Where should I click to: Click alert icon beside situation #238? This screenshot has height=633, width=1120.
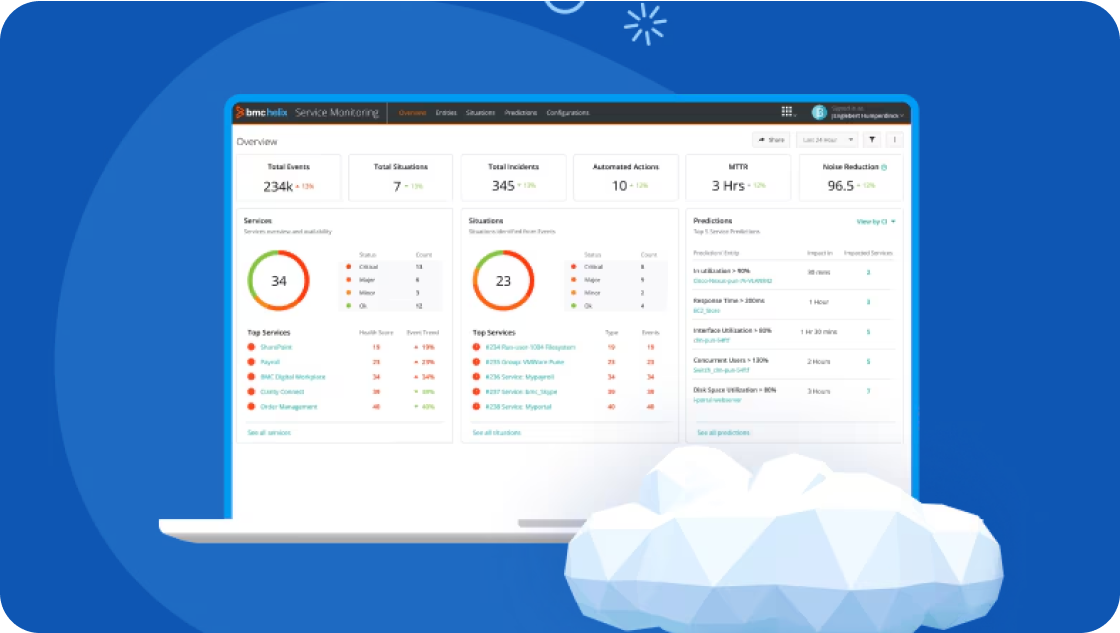(476, 407)
